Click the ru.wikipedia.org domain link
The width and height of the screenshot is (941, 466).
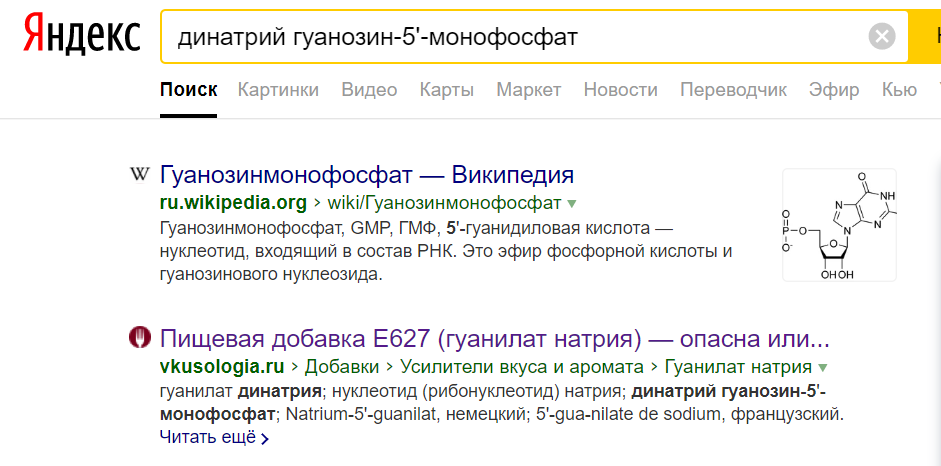[232, 203]
